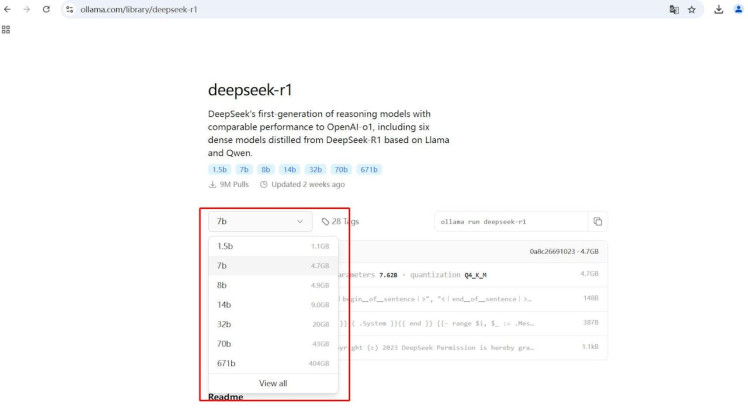Screen dimensions: 748x411
Task: Choose 14b option in dropdown list
Action: coord(273,305)
